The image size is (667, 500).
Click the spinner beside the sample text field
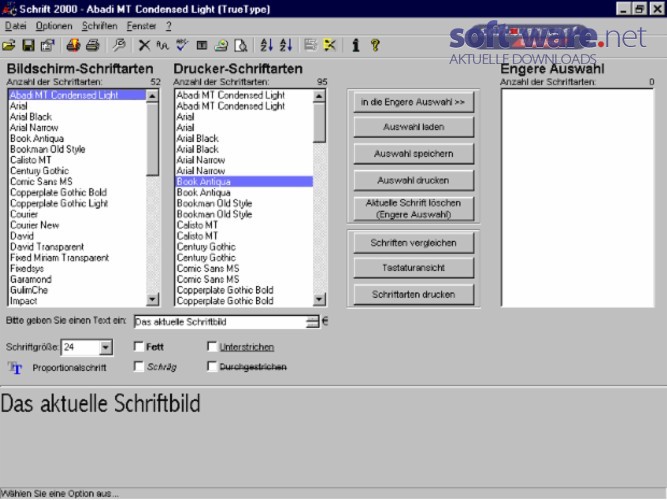(312, 322)
